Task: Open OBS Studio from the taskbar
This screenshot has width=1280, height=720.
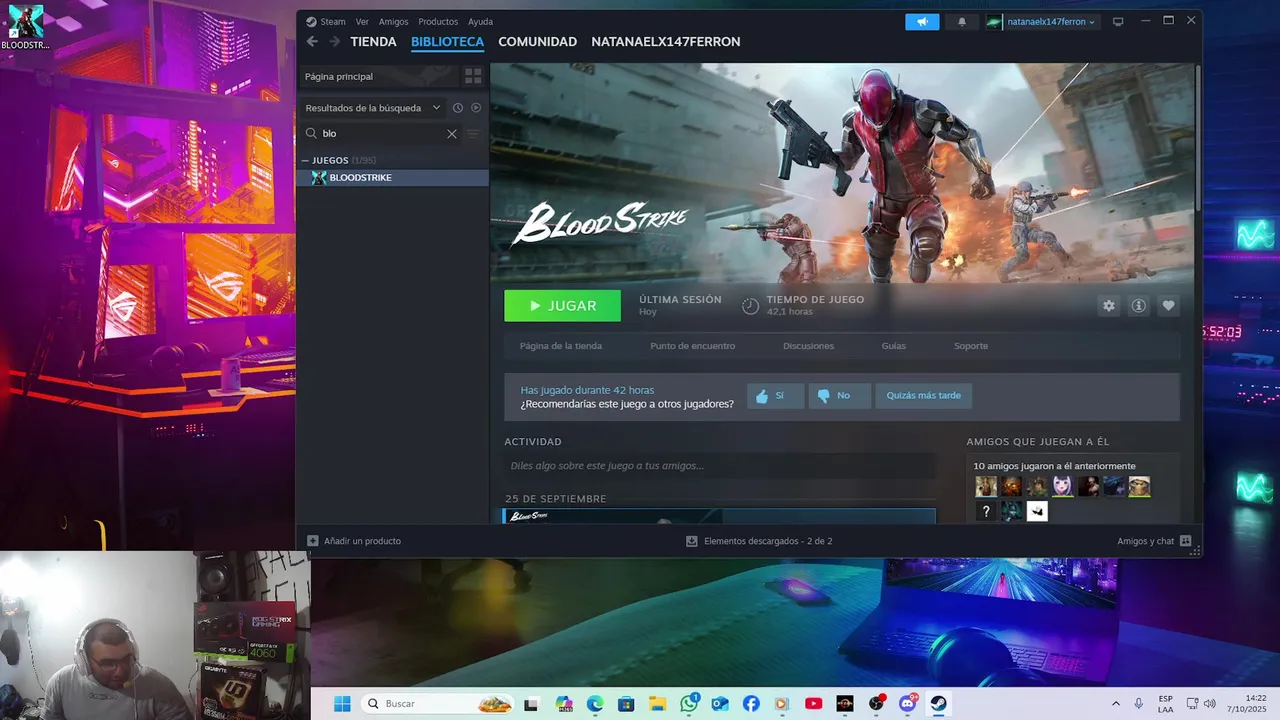Action: click(876, 704)
